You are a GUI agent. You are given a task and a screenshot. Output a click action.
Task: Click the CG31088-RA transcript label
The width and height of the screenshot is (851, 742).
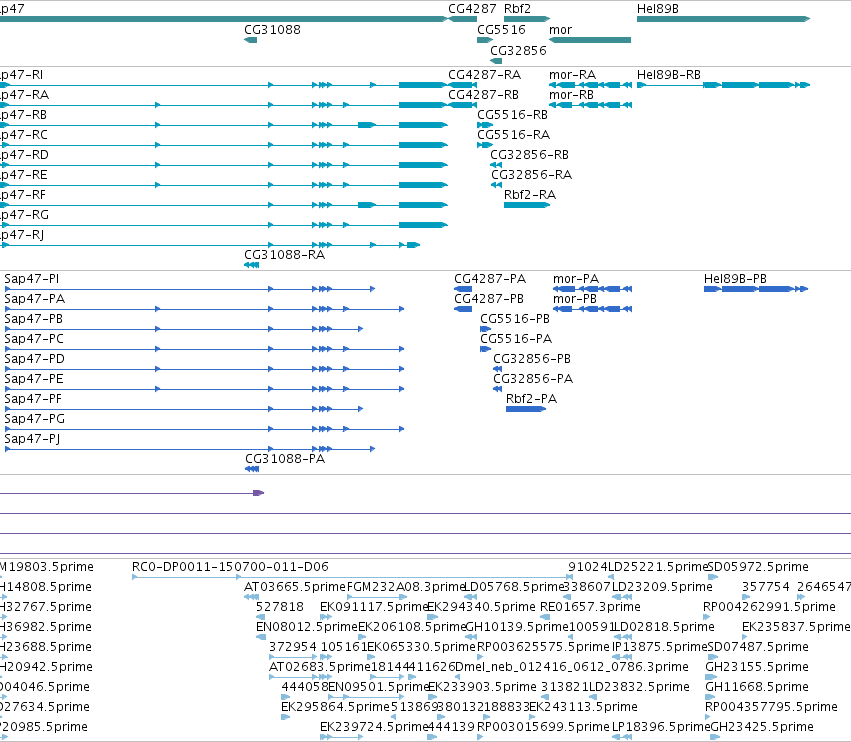pos(284,255)
